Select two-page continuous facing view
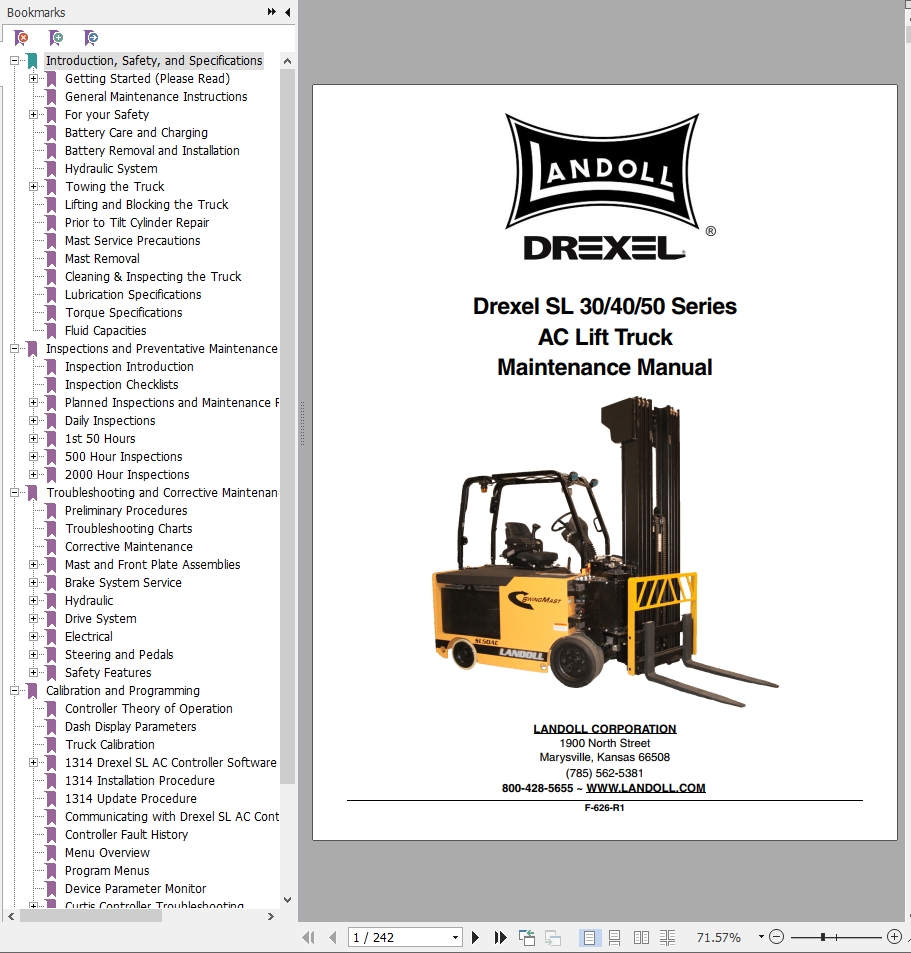 coord(667,937)
